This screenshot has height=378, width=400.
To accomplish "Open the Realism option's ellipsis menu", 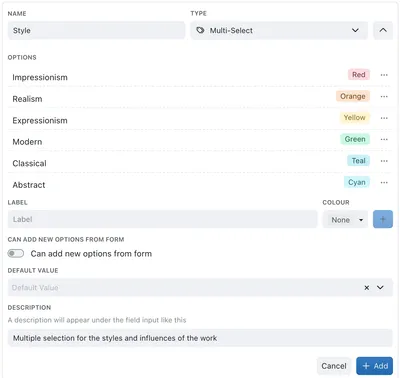I will (384, 97).
